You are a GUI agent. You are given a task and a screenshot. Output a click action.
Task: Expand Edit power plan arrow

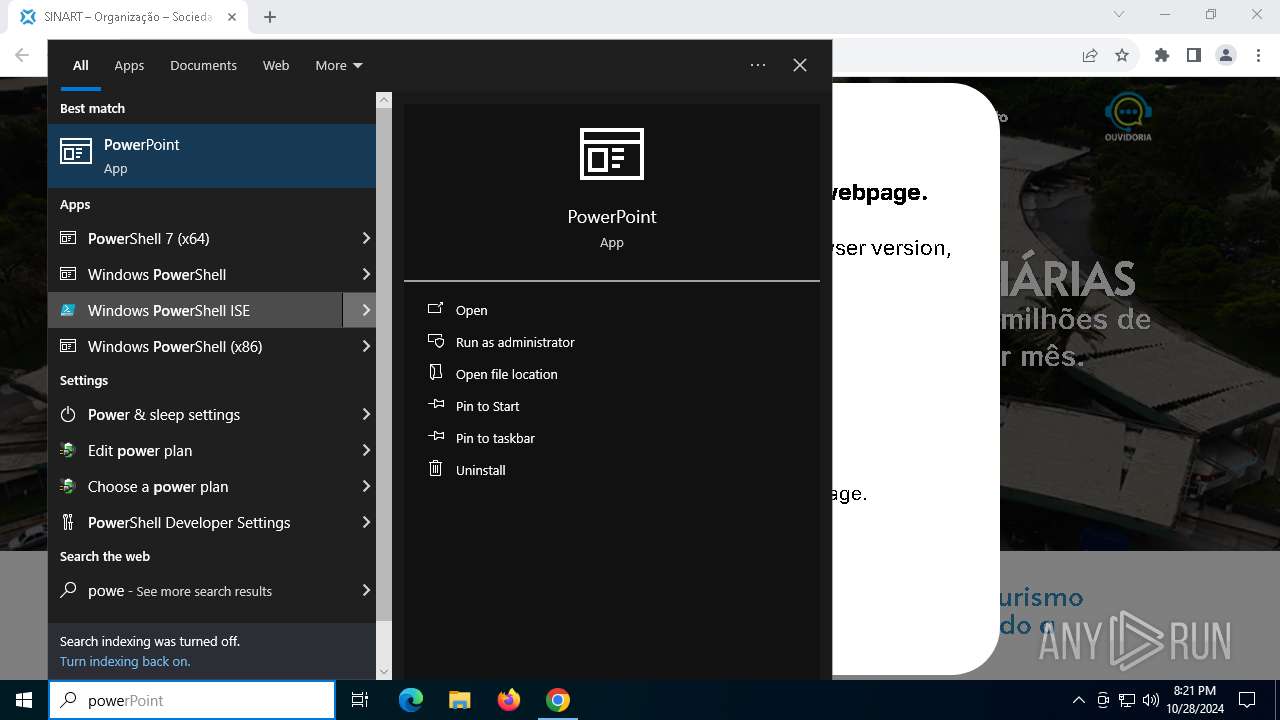(366, 450)
